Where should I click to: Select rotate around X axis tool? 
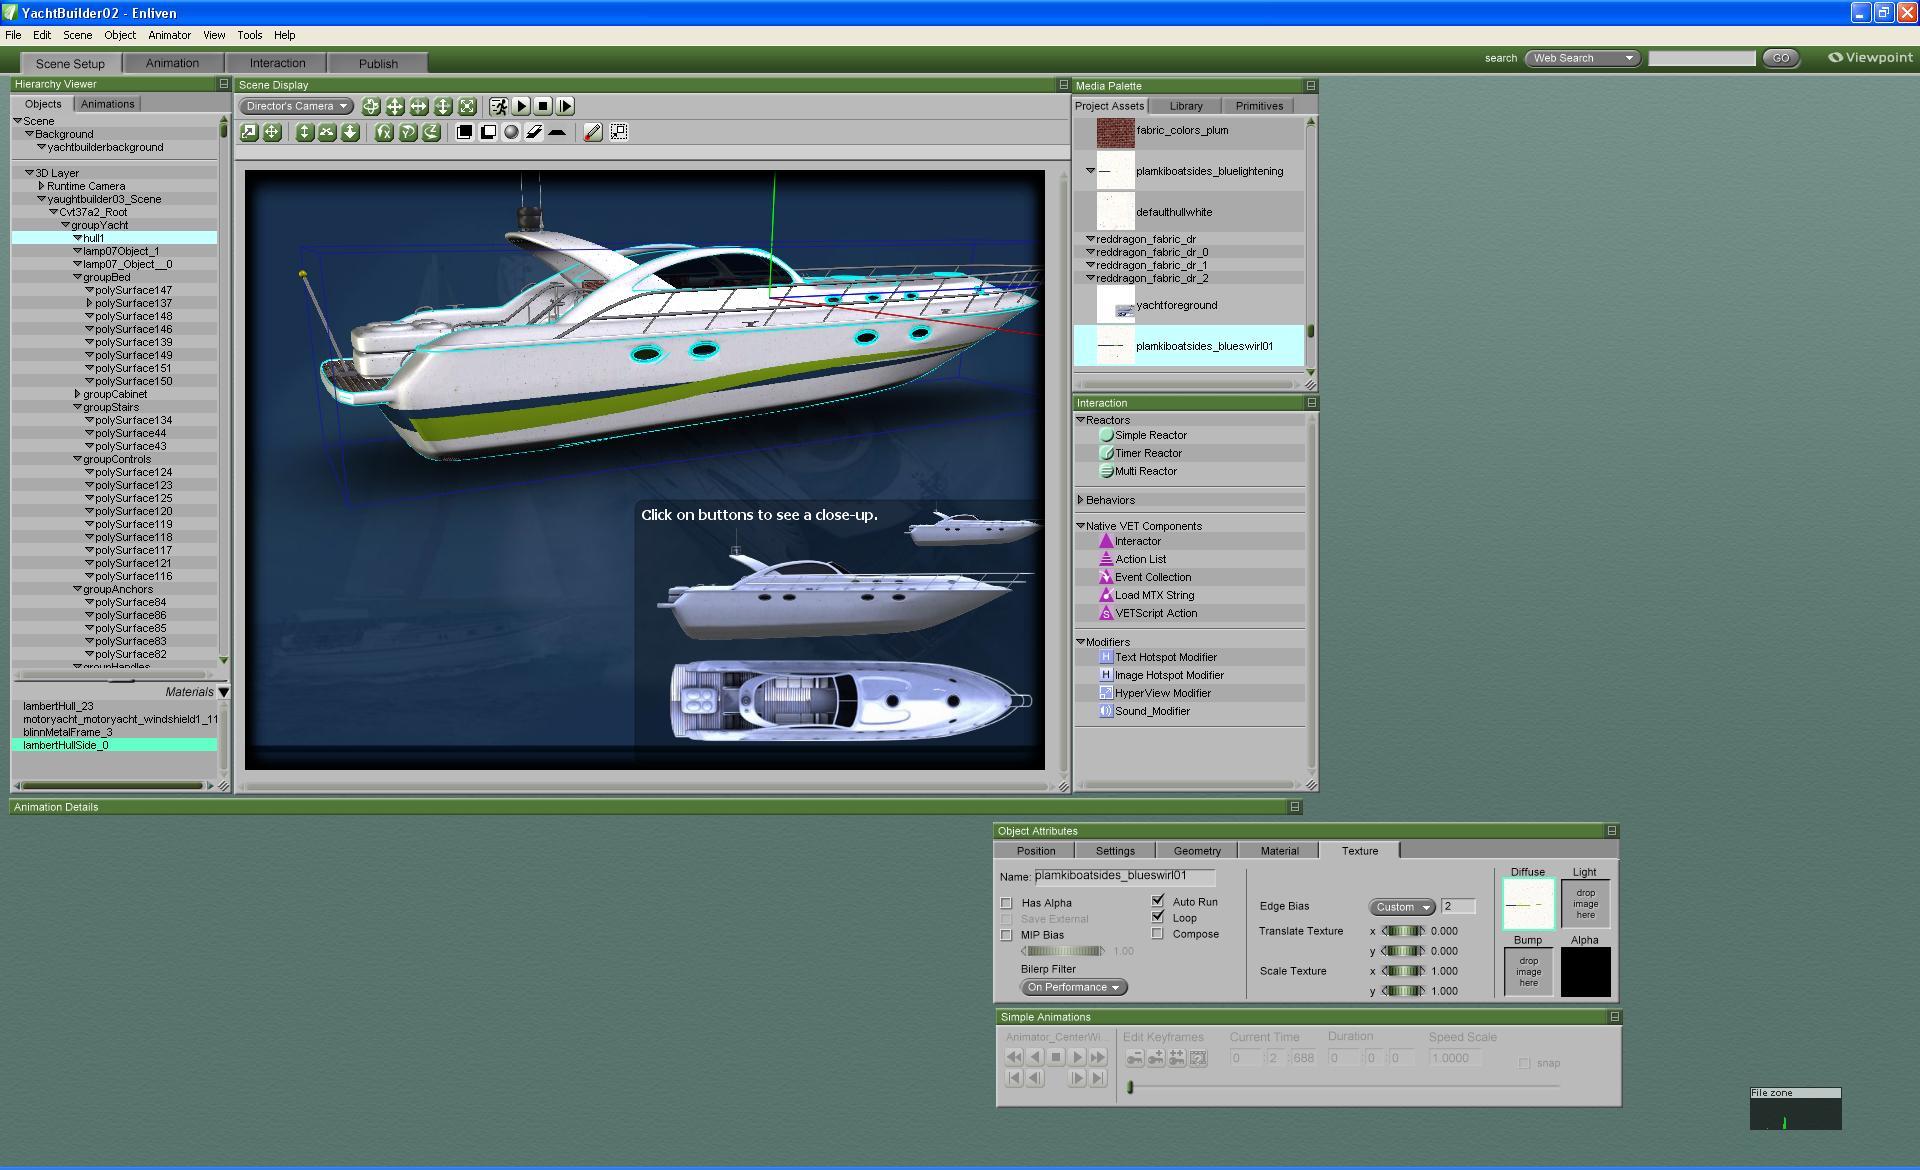coord(384,132)
